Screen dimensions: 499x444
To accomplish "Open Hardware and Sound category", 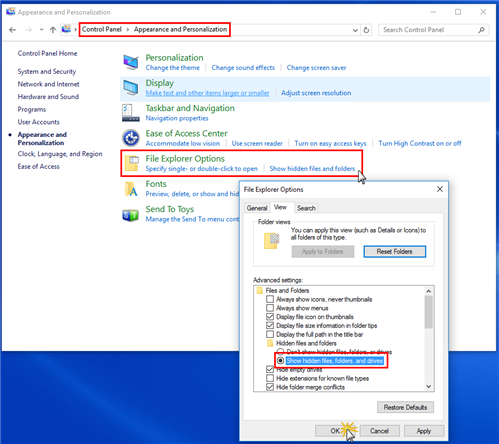I will pyautogui.click(x=48, y=97).
